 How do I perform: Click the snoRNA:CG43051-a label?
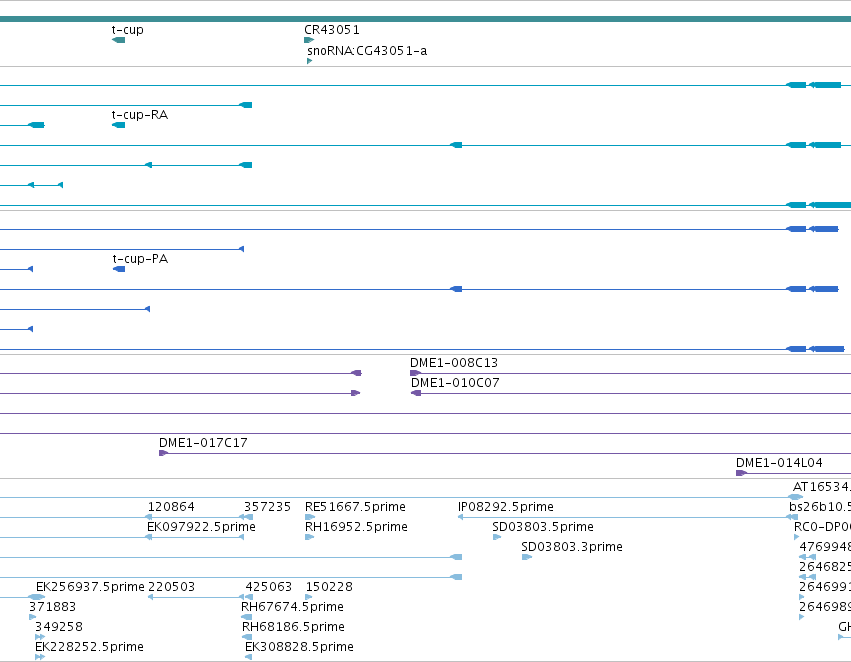(x=367, y=50)
